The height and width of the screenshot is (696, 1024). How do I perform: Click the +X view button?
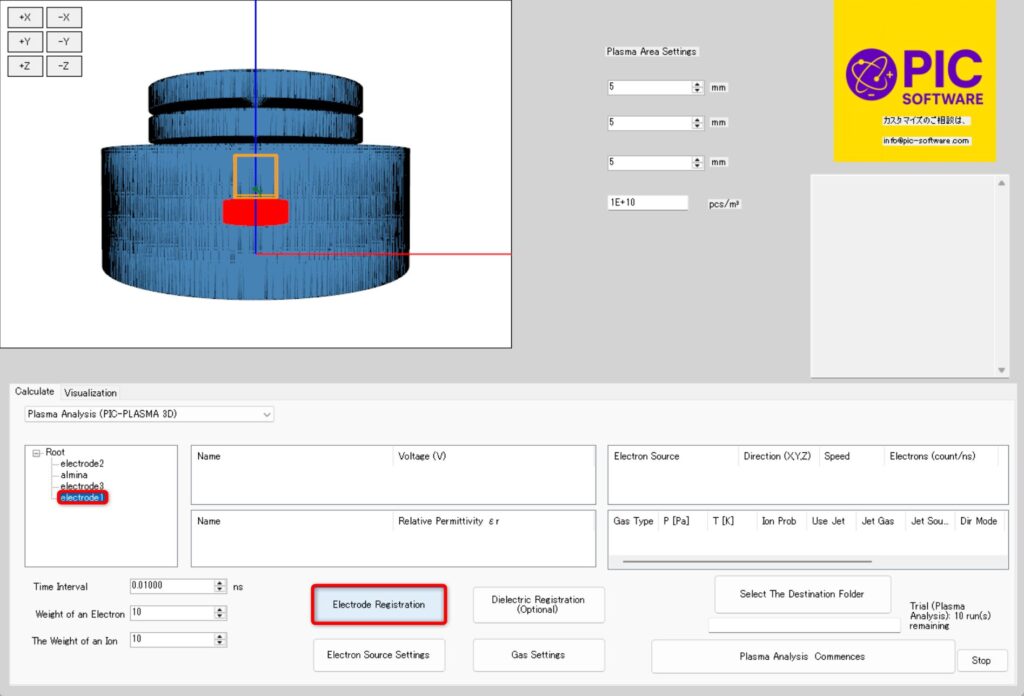pos(24,17)
